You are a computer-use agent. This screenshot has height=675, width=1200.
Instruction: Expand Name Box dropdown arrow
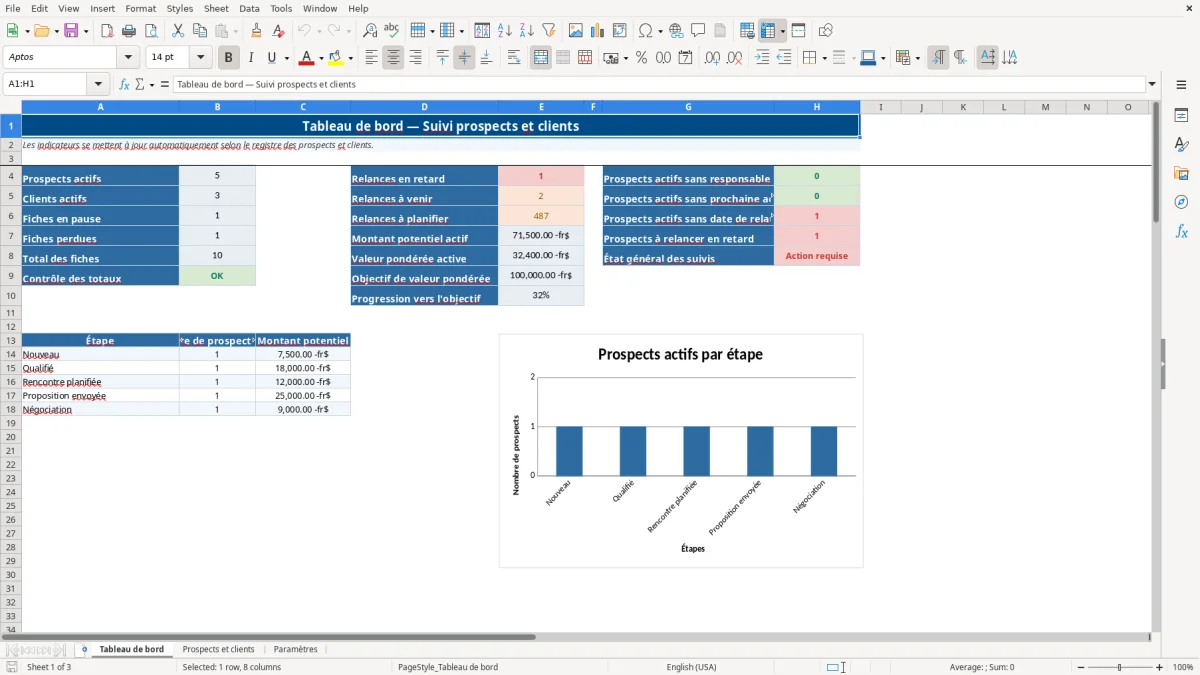click(98, 84)
